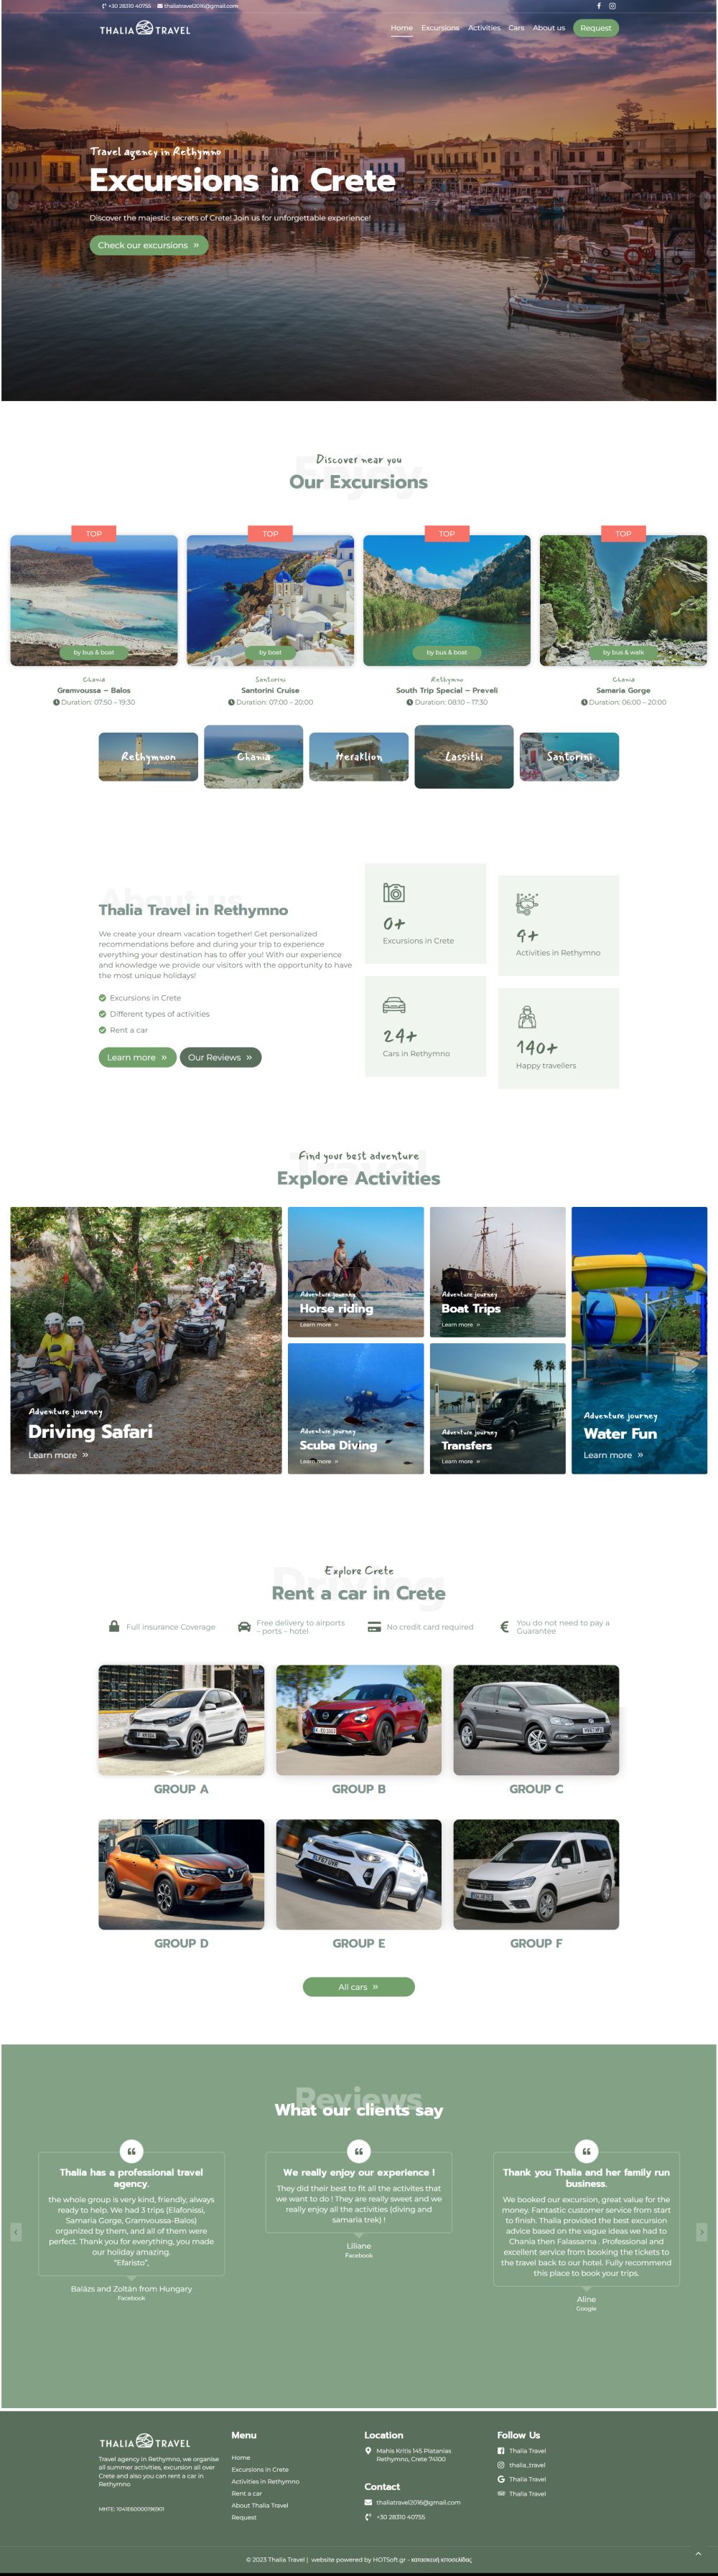Click the Check our excursions button
This screenshot has width=718, height=2576.
pos(148,245)
